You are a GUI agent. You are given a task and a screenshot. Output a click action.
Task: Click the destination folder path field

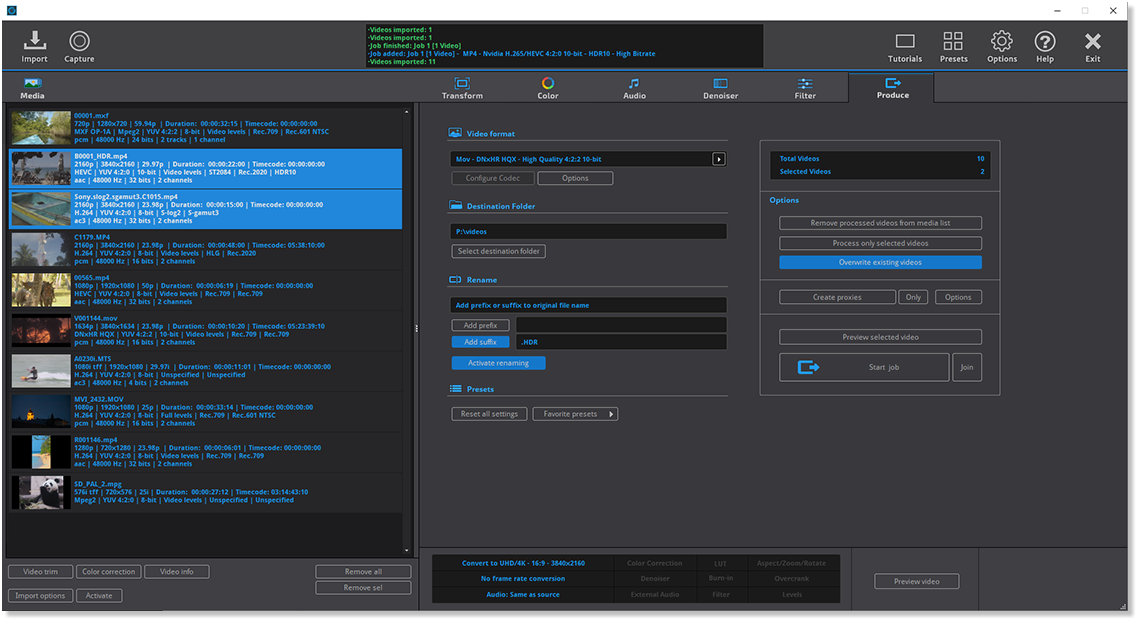588,232
